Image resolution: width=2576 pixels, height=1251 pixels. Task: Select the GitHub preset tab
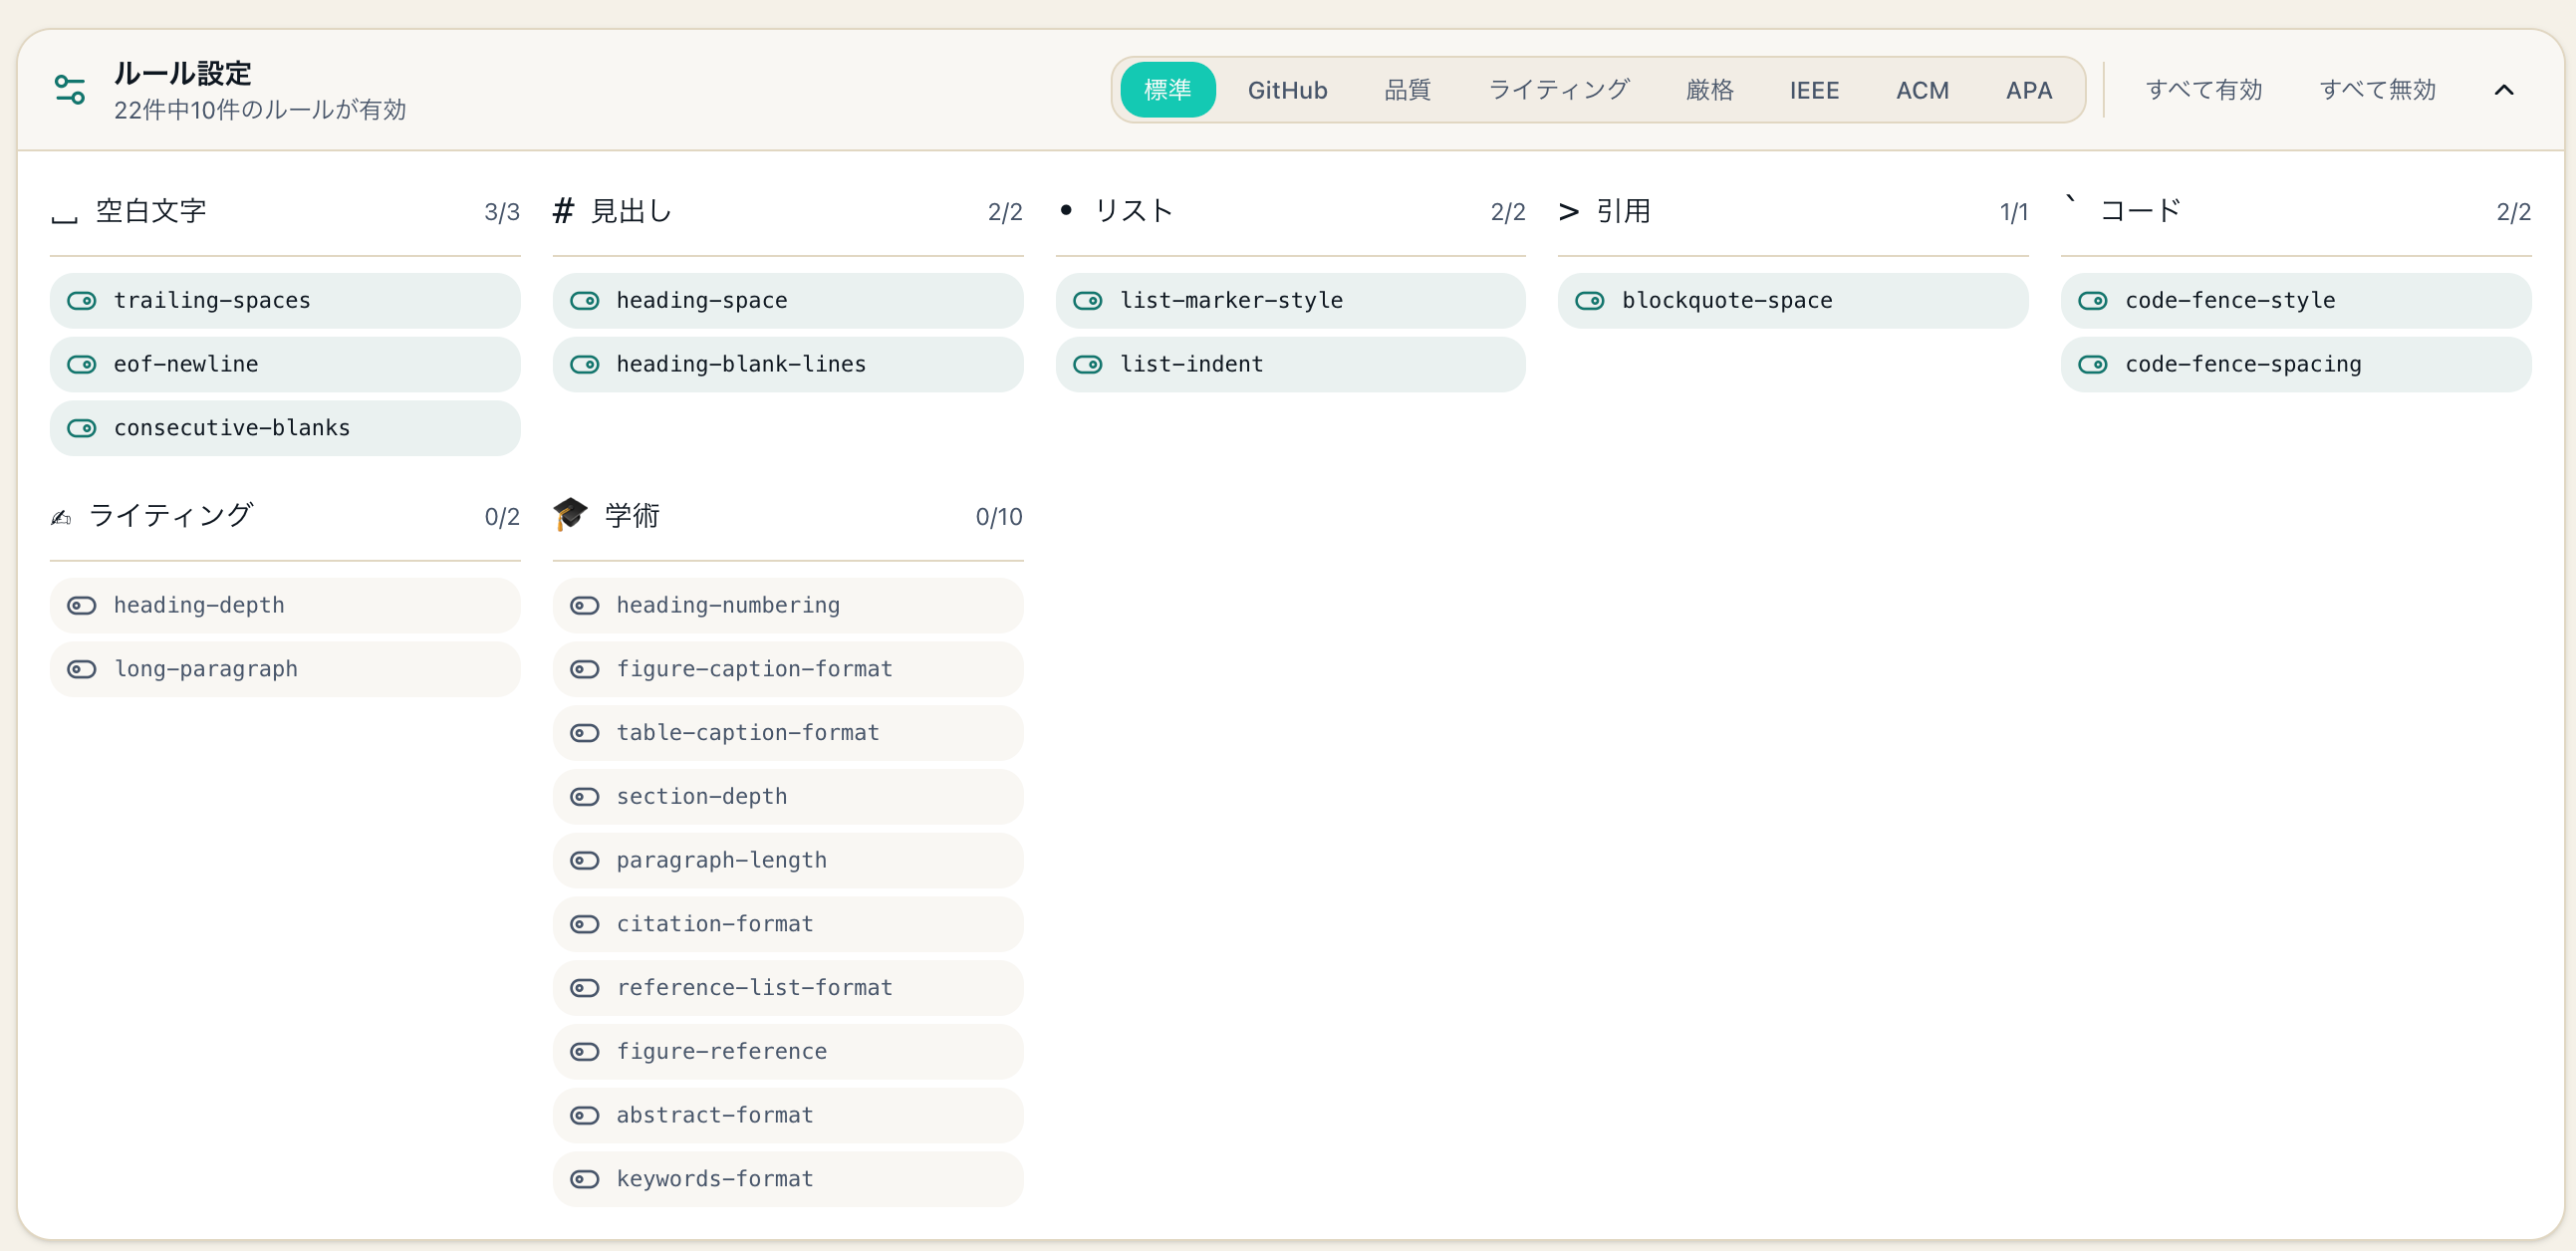[x=1287, y=90]
